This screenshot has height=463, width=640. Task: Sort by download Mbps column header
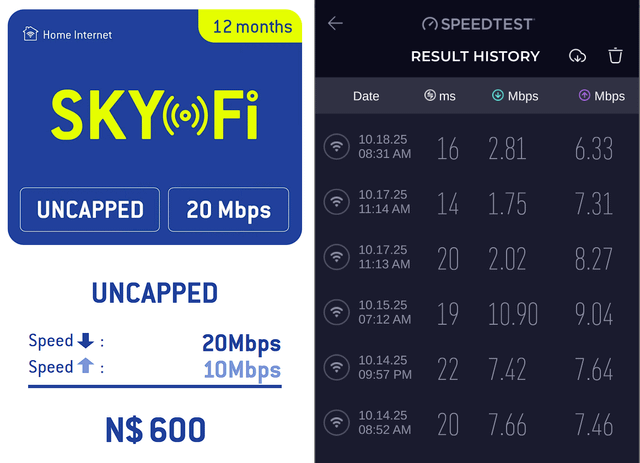(514, 96)
